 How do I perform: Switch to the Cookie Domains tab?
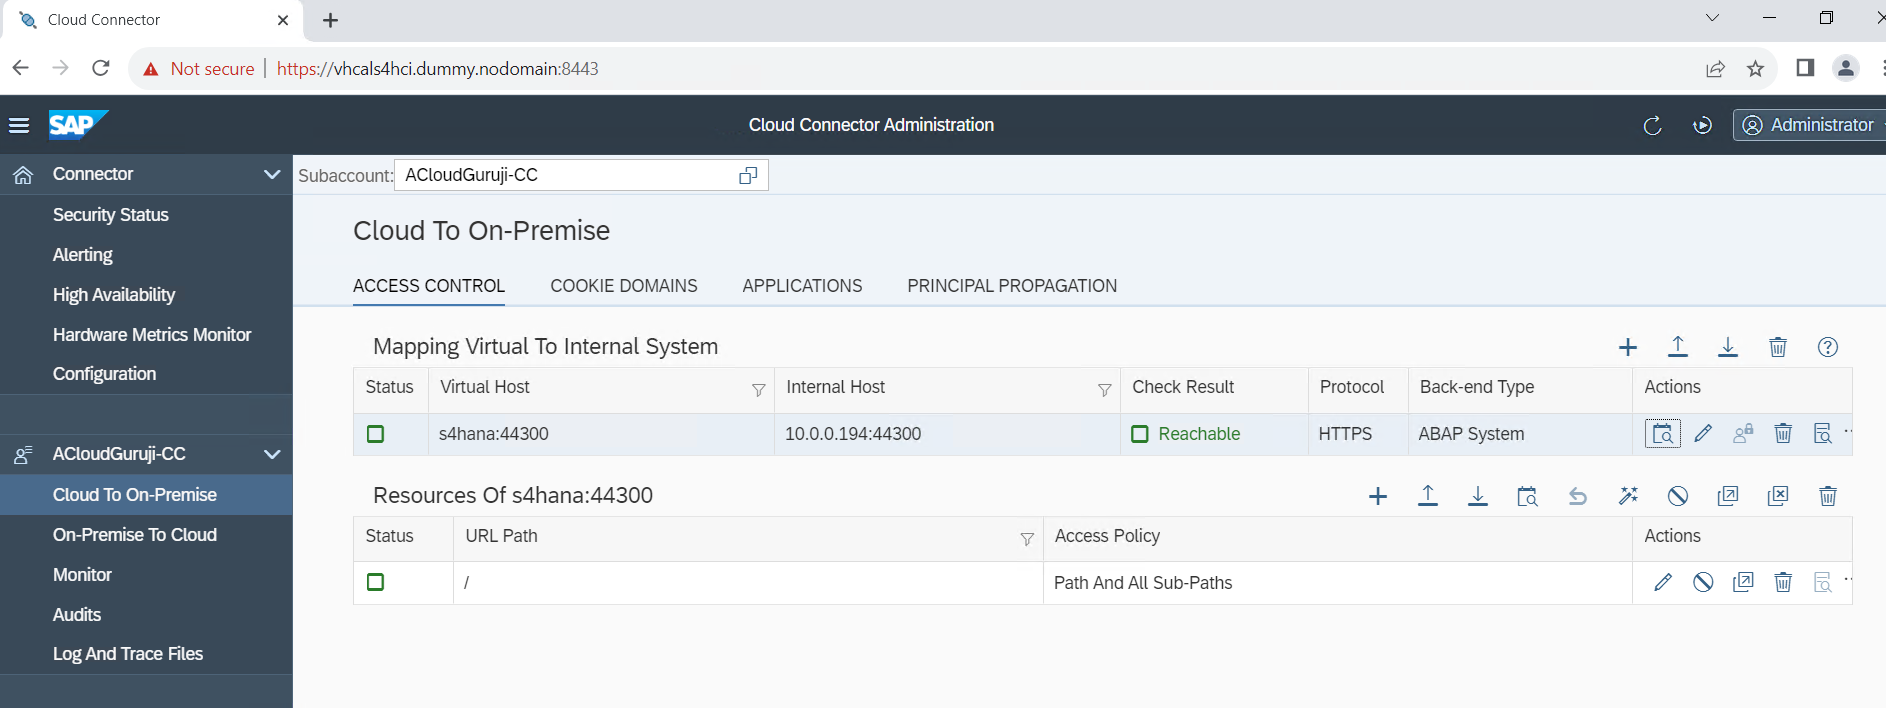[x=624, y=286]
